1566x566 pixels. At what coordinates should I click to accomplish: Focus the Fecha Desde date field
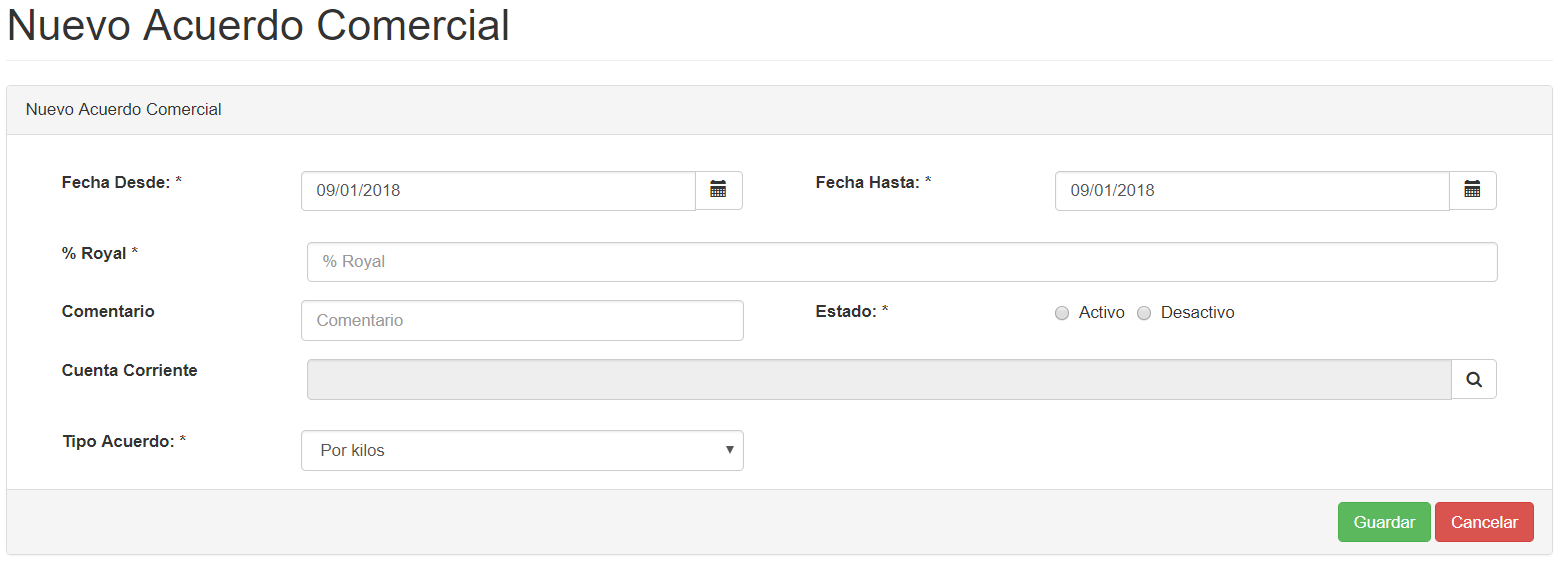point(498,190)
